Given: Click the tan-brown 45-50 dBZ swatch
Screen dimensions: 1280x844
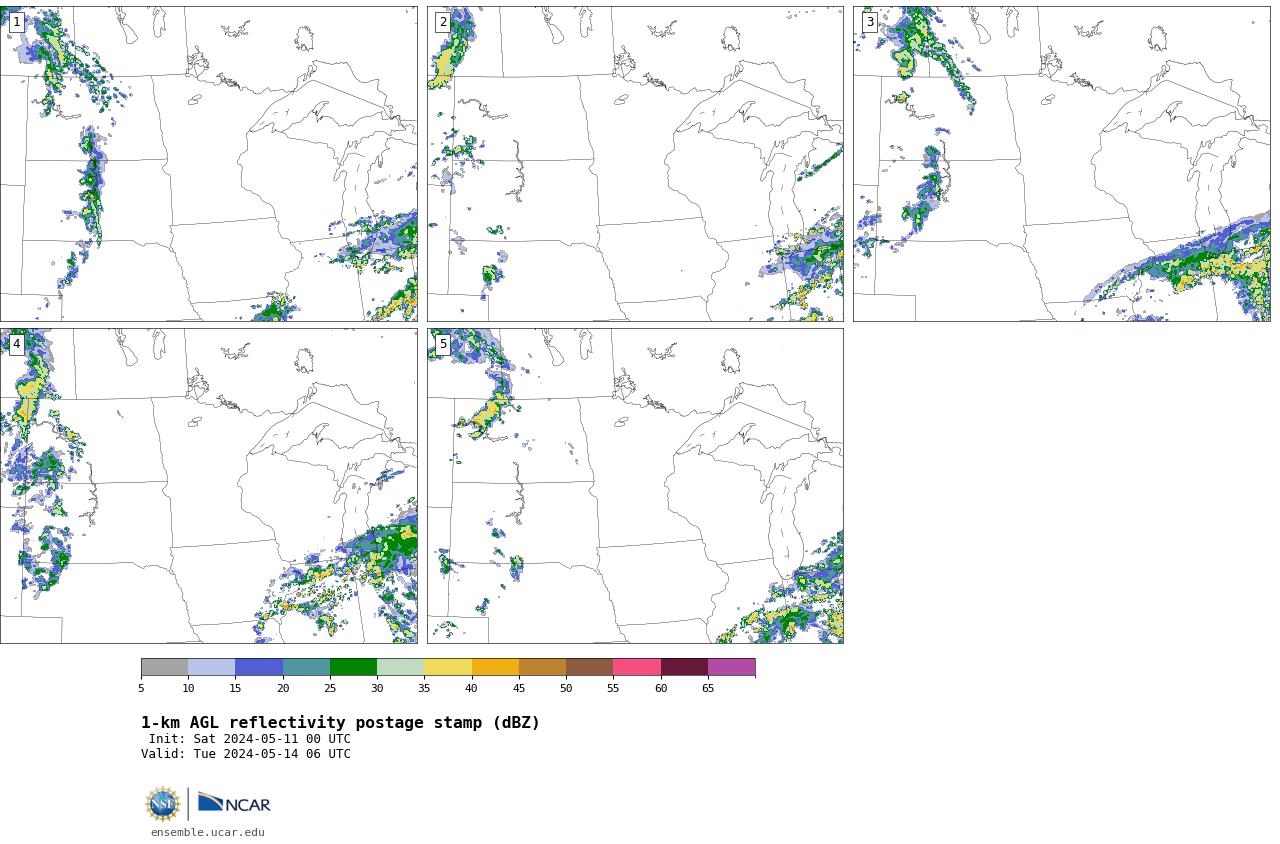Looking at the screenshot, I should pyautogui.click(x=542, y=667).
